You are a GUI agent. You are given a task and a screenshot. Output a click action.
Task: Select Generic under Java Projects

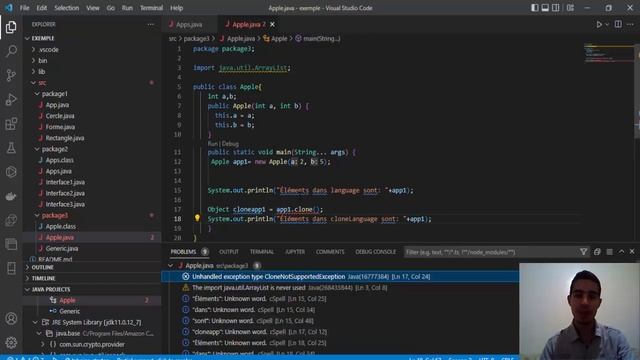pos(69,311)
